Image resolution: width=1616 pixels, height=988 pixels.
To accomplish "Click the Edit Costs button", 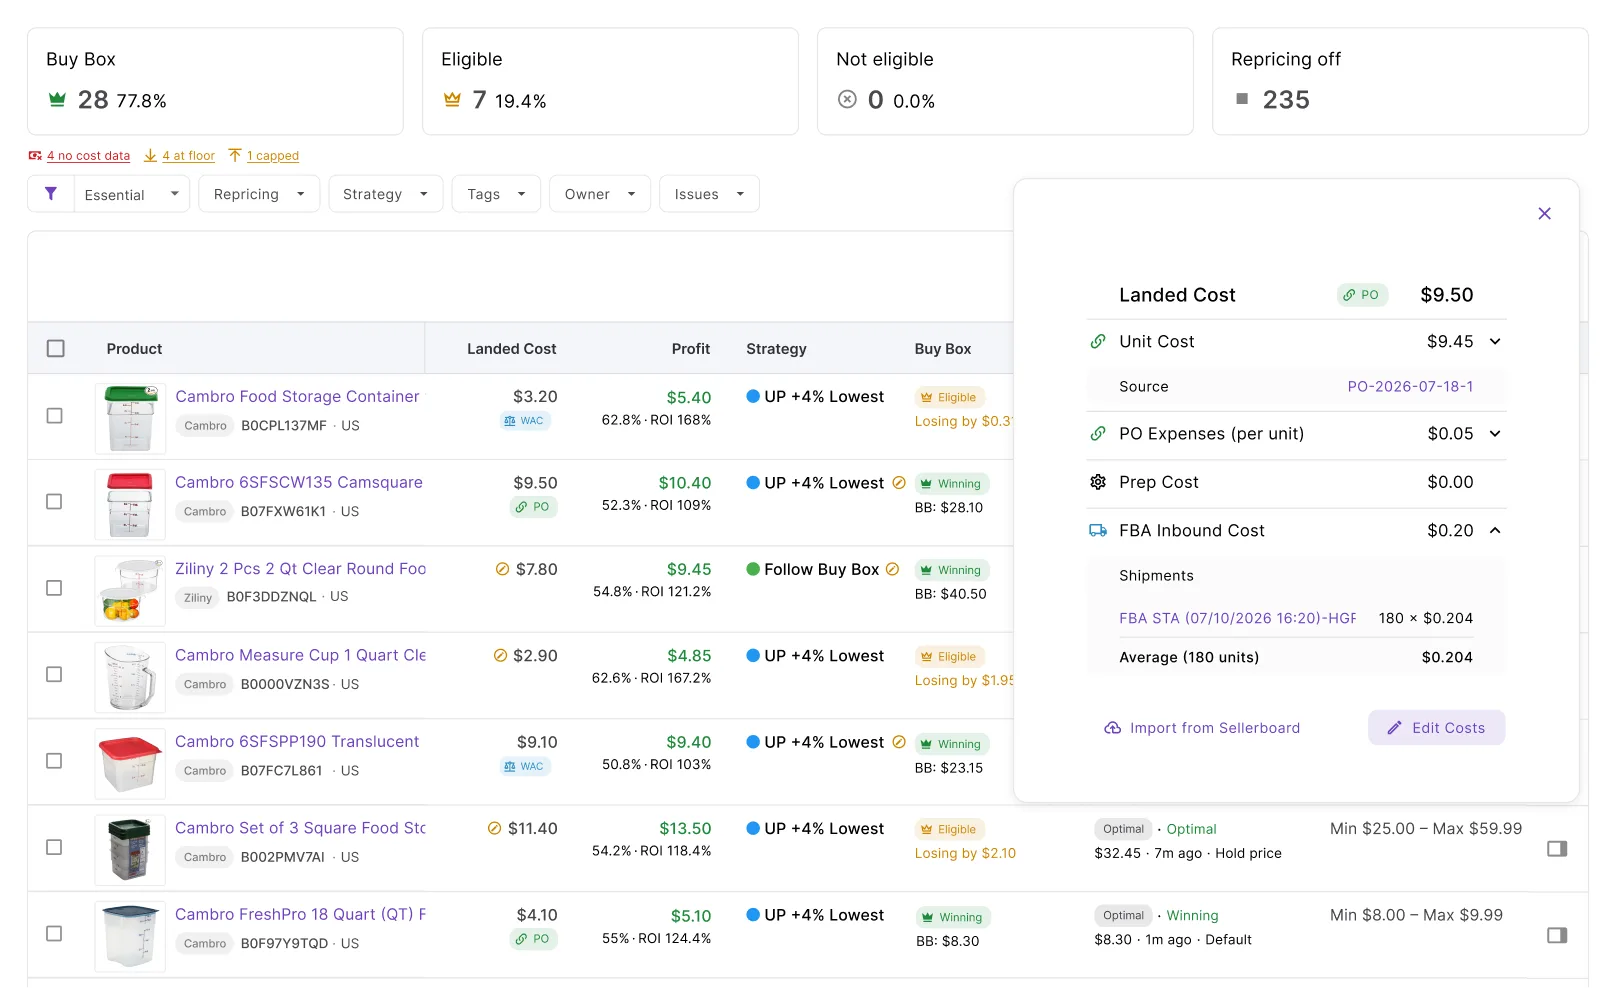I will point(1436,728).
